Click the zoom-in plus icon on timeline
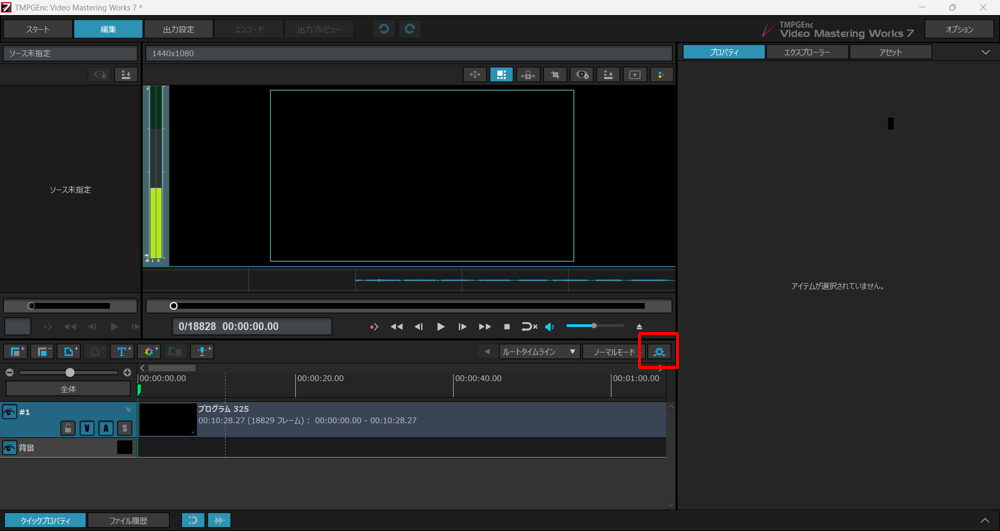 click(128, 372)
